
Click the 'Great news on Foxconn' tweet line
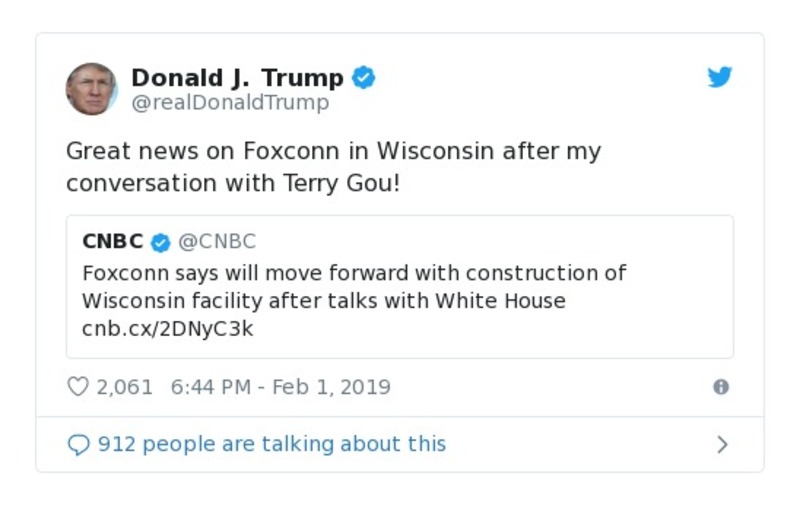(333, 152)
